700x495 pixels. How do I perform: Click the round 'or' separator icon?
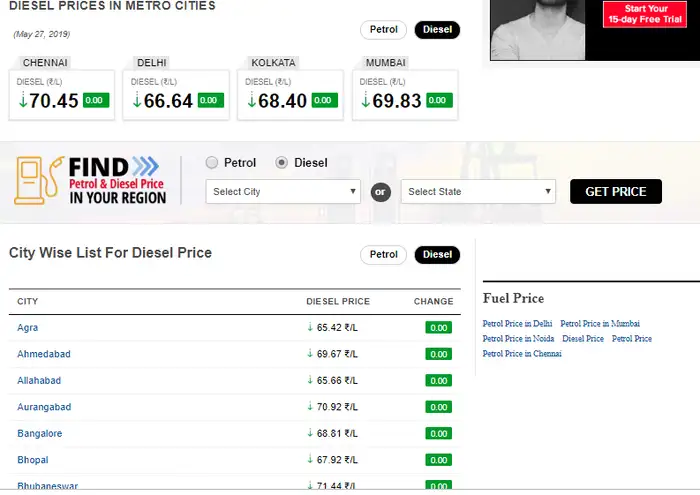(380, 192)
